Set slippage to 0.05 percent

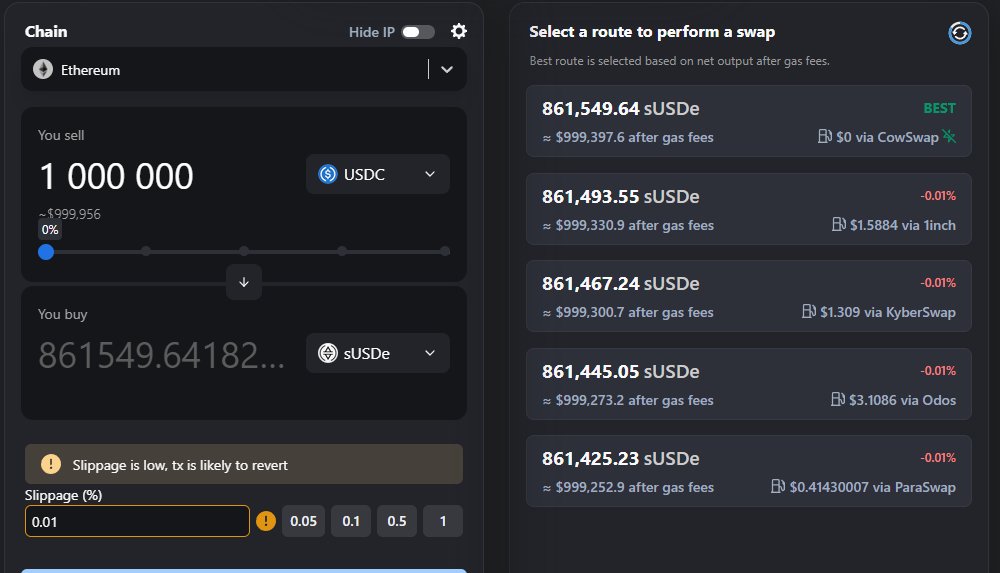point(303,521)
